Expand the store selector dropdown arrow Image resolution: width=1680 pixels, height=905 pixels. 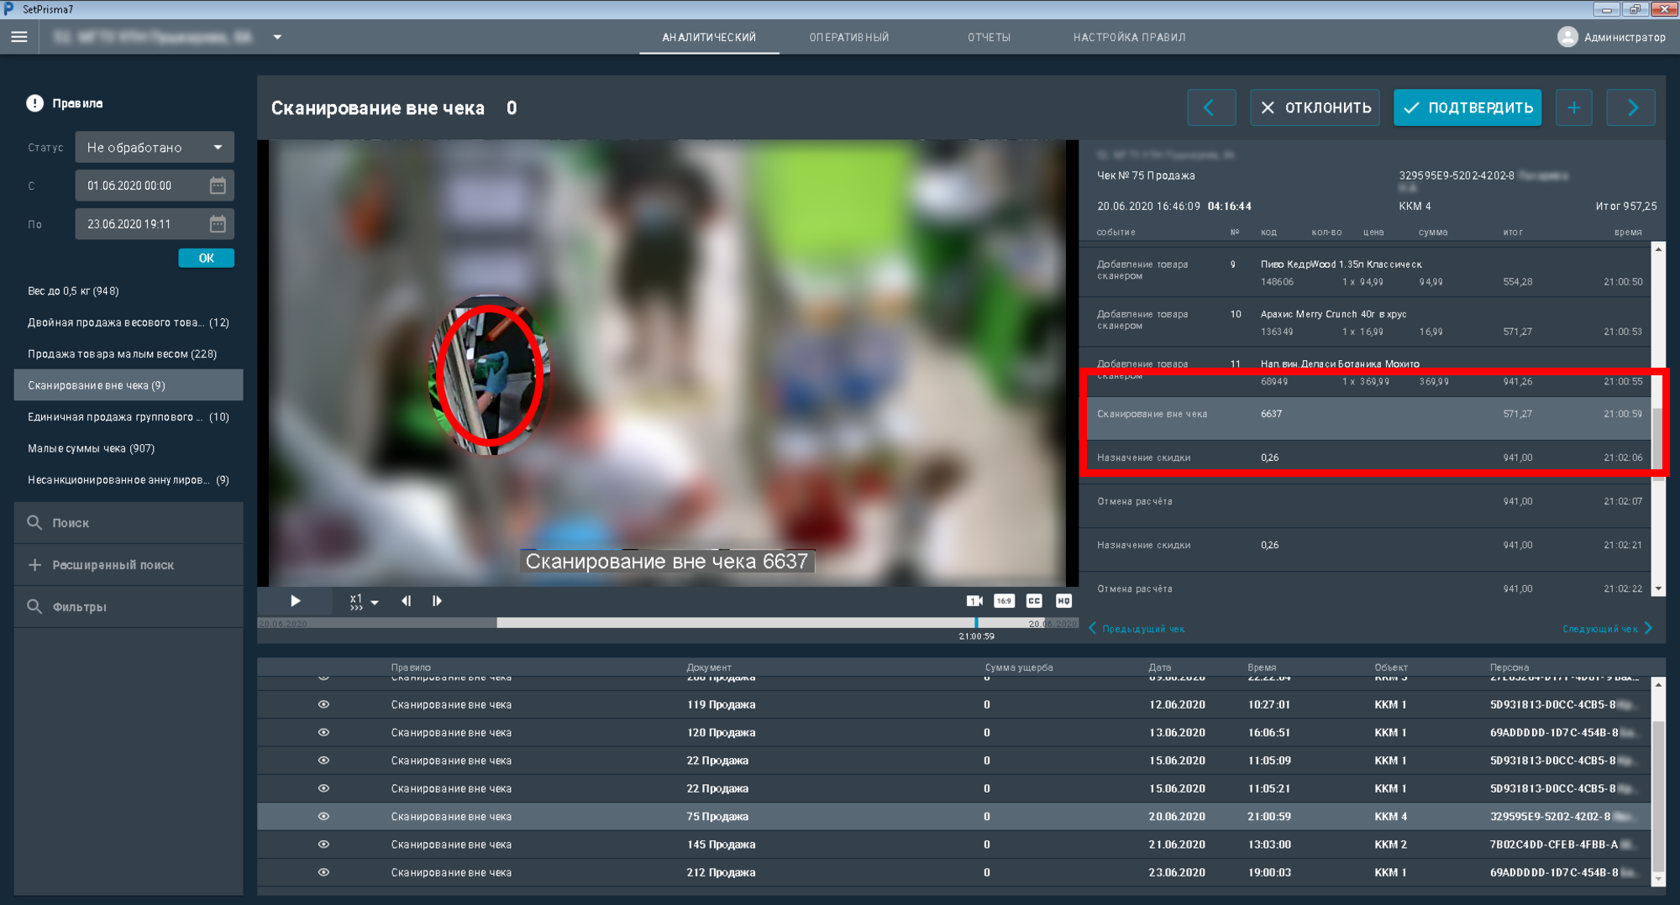(x=277, y=37)
